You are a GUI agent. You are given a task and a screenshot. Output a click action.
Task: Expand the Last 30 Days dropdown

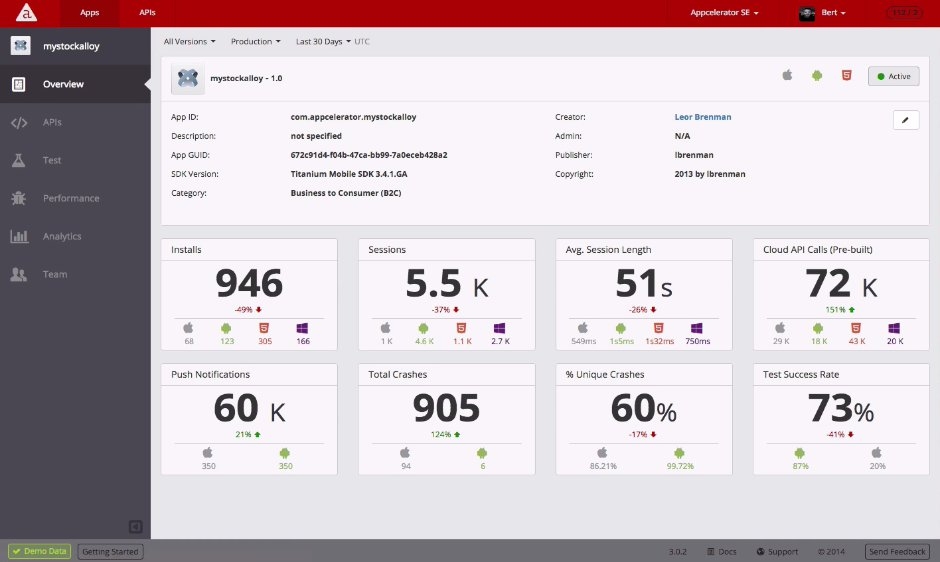coord(323,41)
